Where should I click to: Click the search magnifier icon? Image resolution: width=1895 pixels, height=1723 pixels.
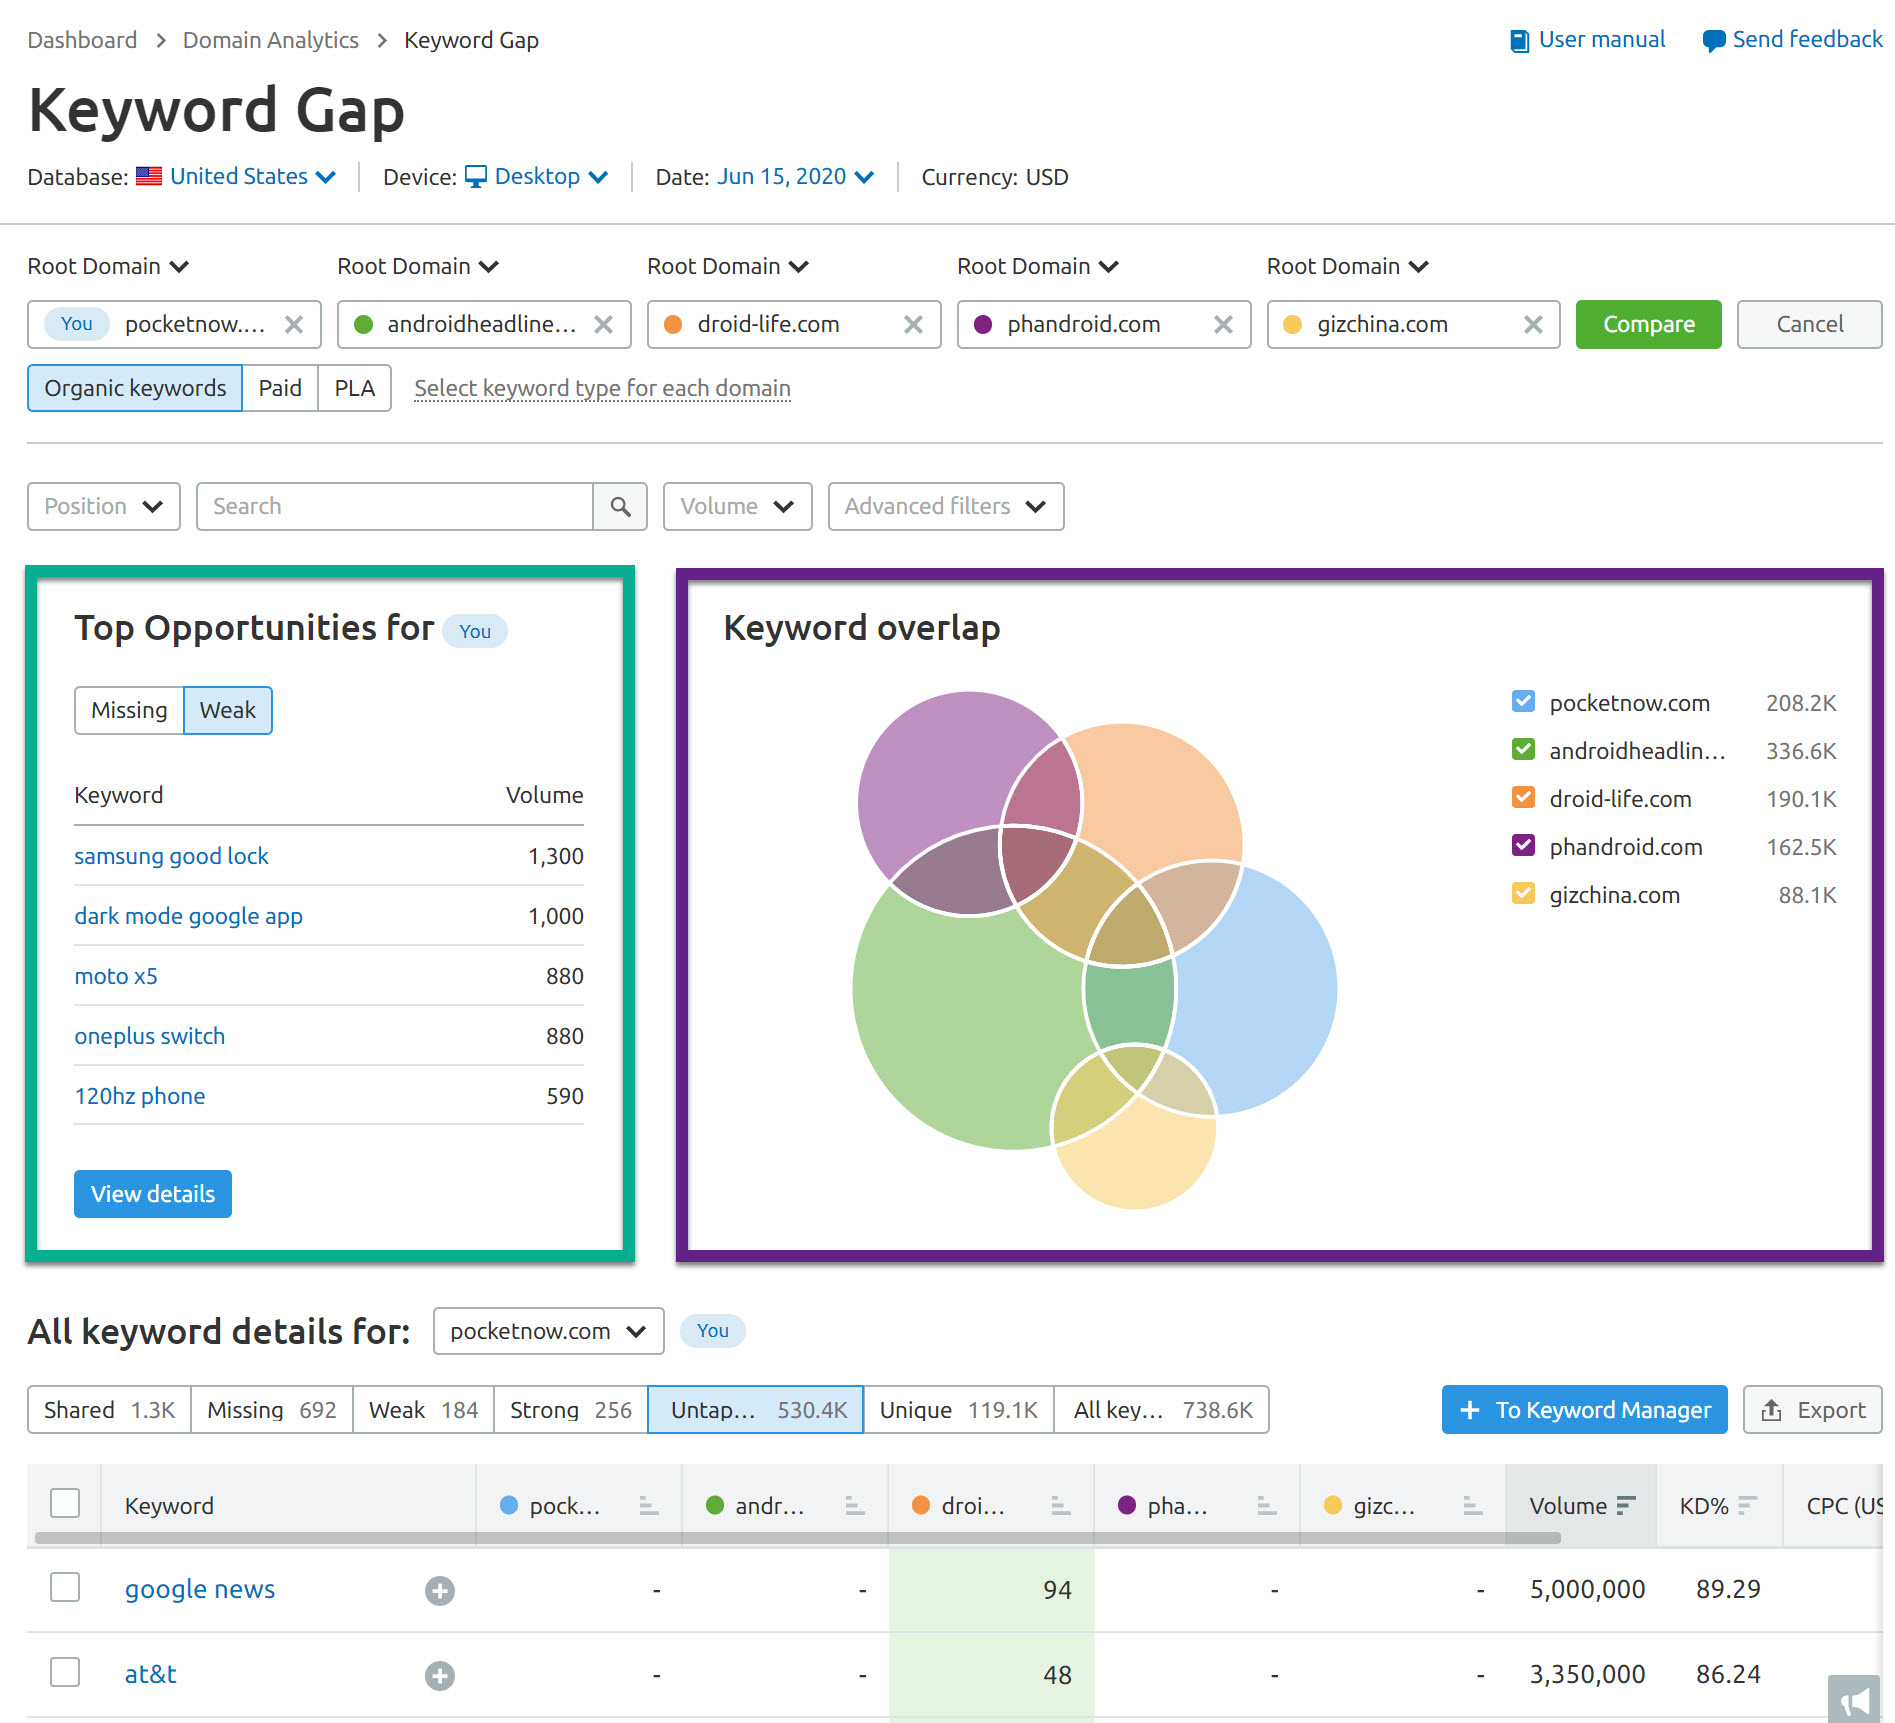coord(620,507)
